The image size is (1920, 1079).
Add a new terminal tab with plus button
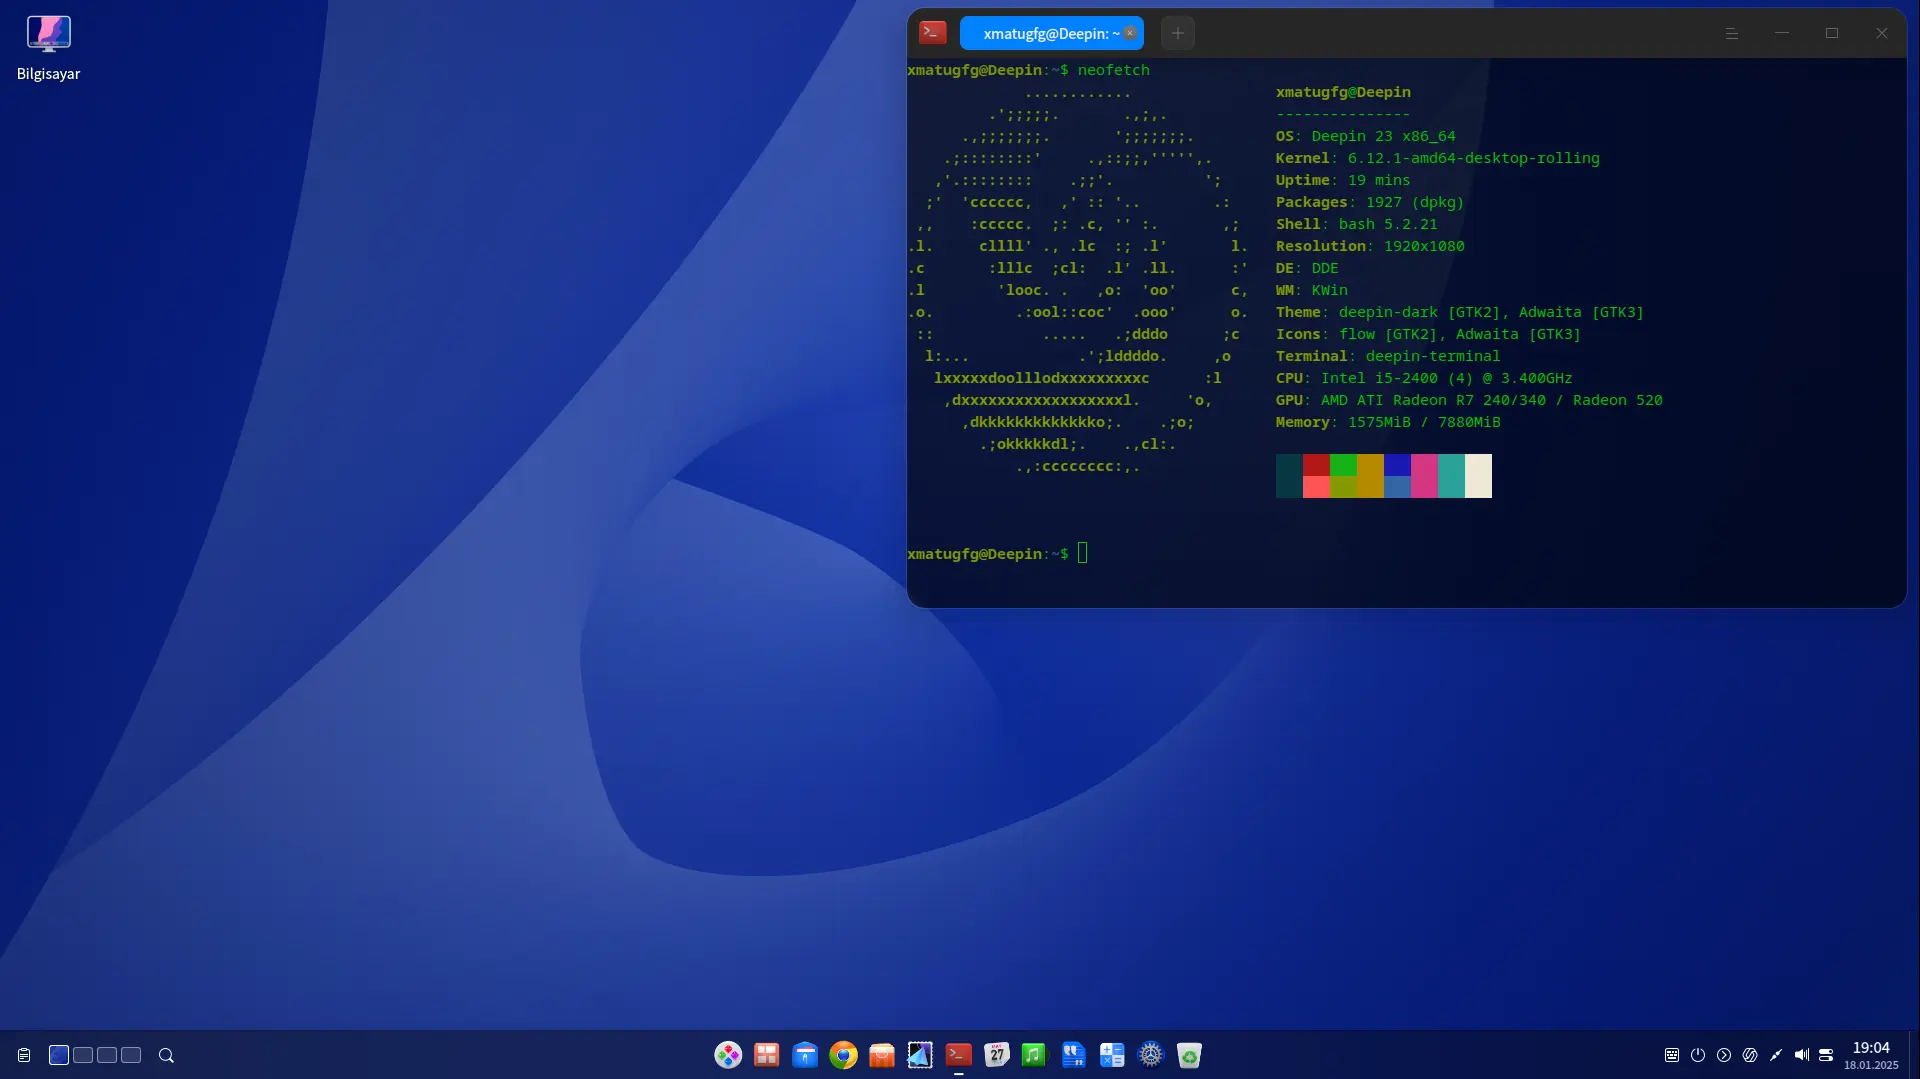click(1178, 33)
